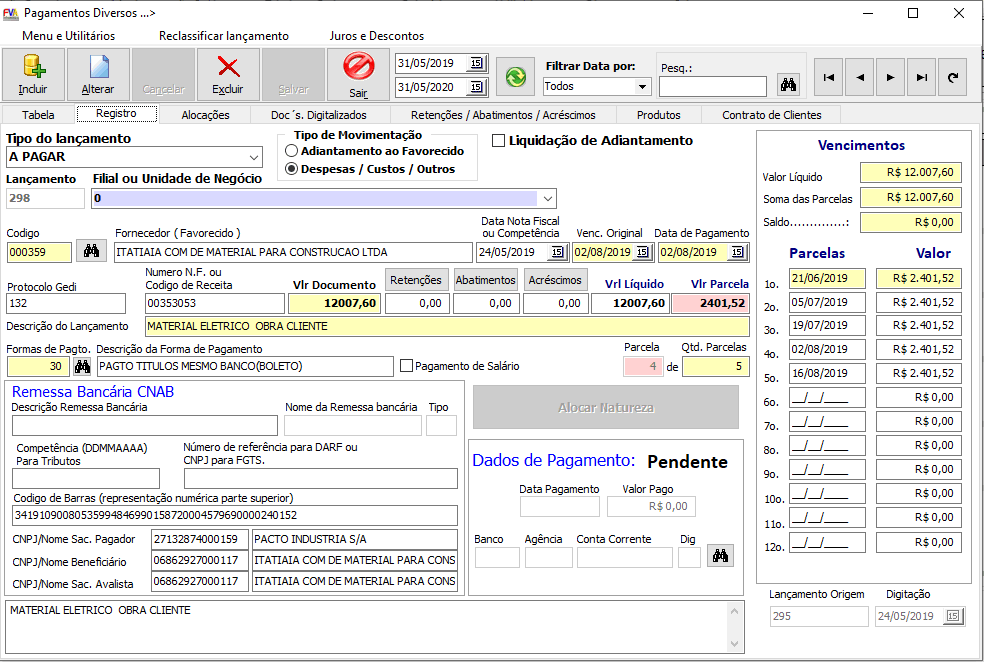The image size is (984, 662).
Task: Click the Retenções button
Action: [x=416, y=280]
